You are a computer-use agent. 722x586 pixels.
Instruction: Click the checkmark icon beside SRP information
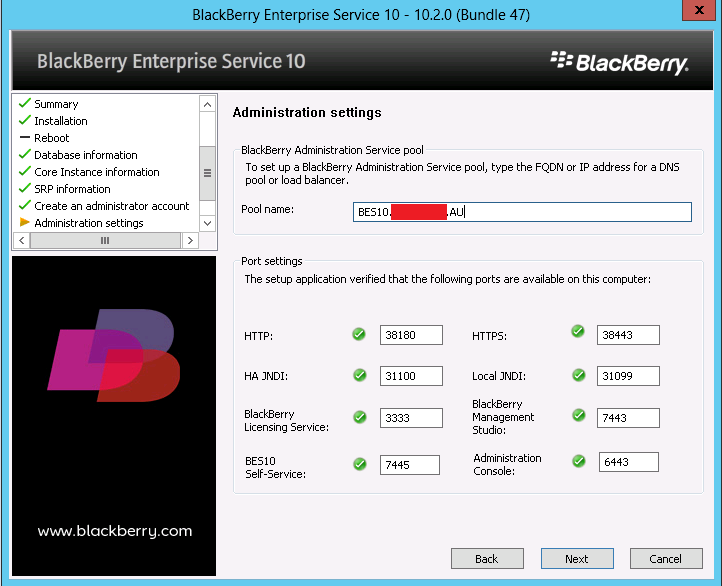25,188
